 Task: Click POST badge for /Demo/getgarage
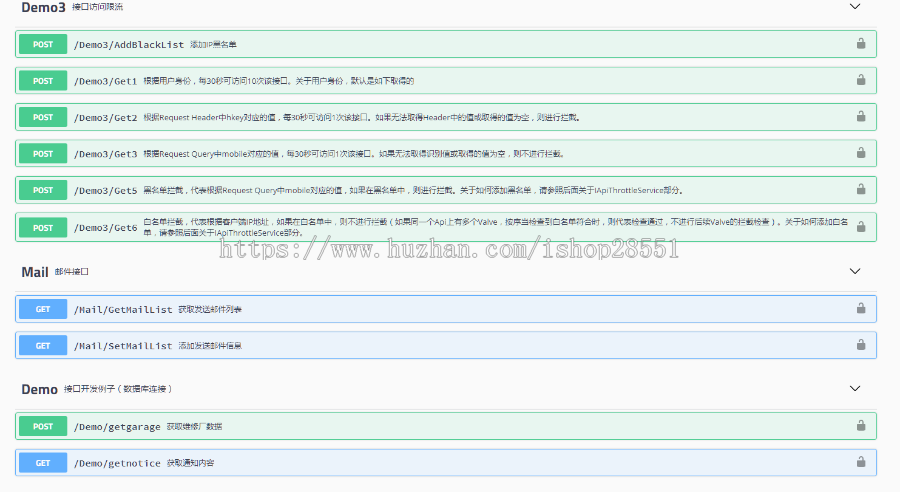(x=43, y=427)
